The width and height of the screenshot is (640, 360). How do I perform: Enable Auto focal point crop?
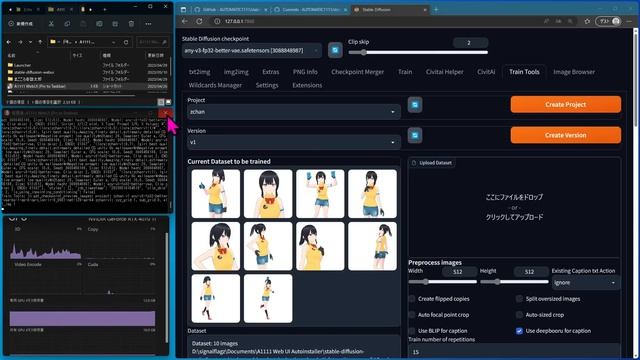point(412,315)
